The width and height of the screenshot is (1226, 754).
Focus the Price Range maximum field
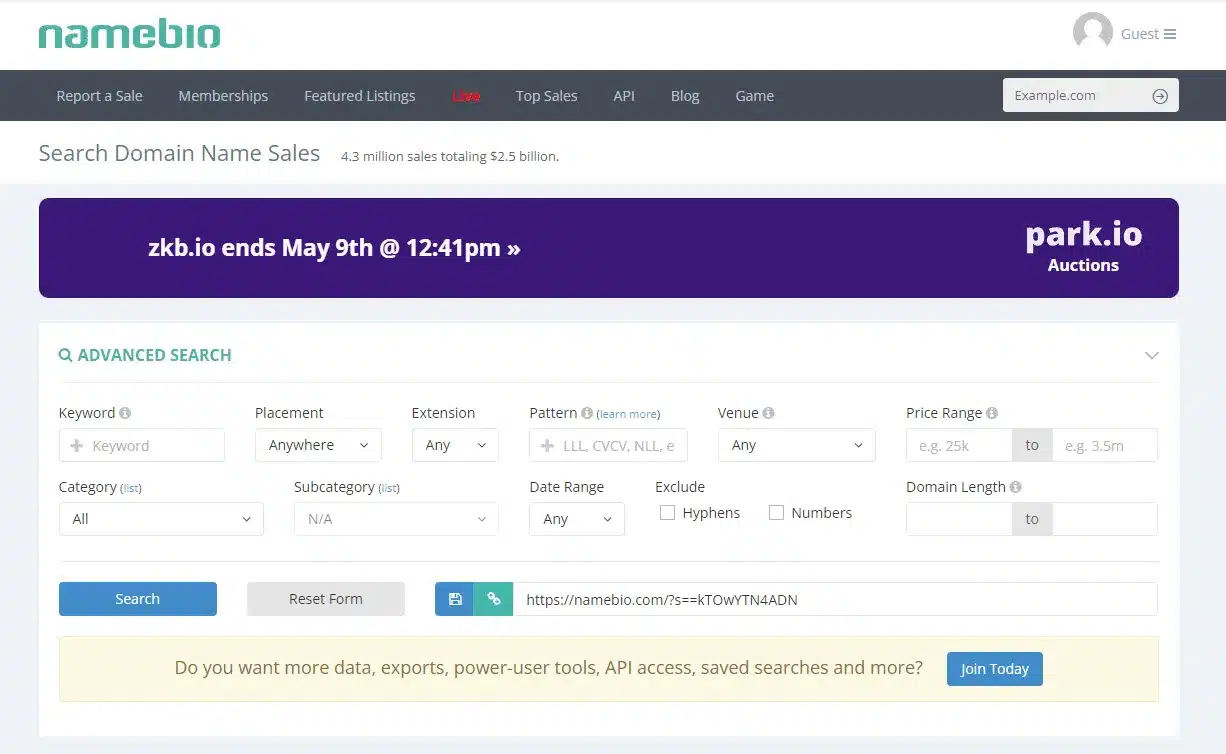(x=1105, y=446)
